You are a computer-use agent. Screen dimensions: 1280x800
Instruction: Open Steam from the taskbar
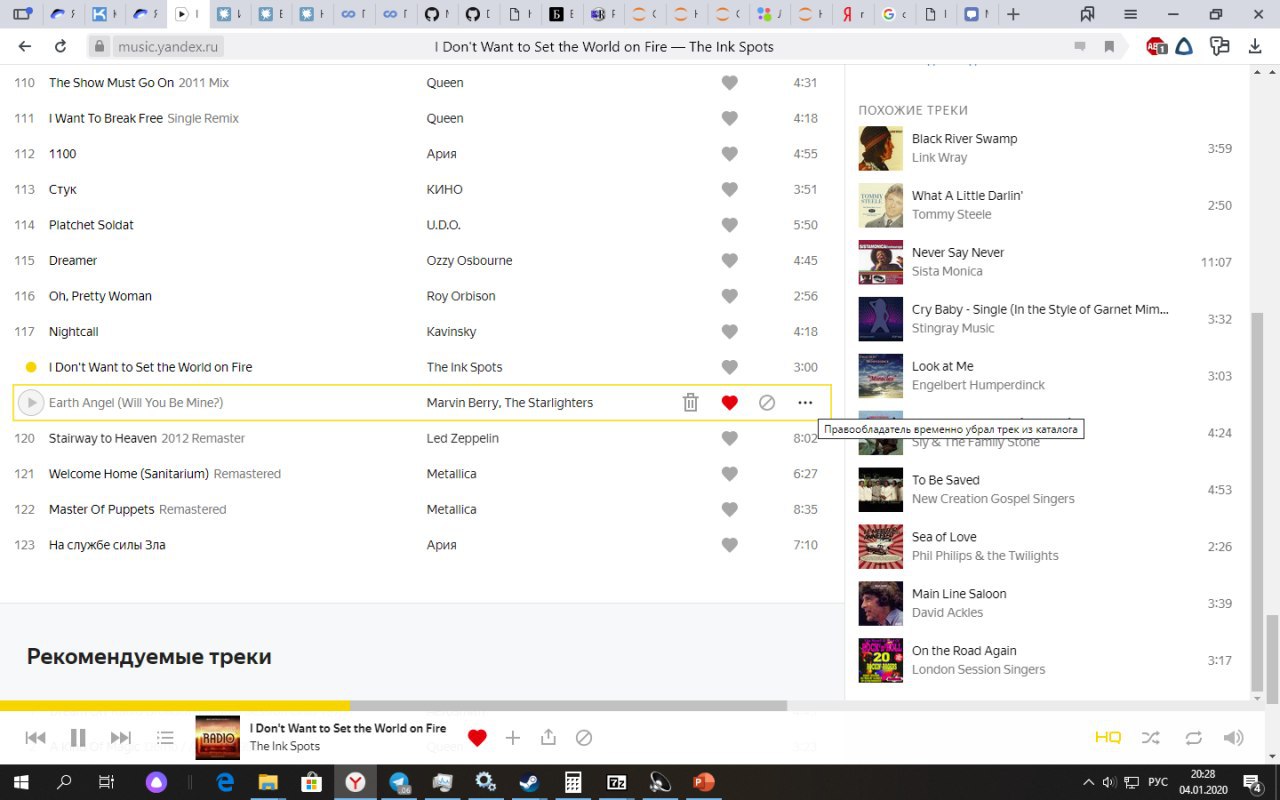(x=528, y=782)
